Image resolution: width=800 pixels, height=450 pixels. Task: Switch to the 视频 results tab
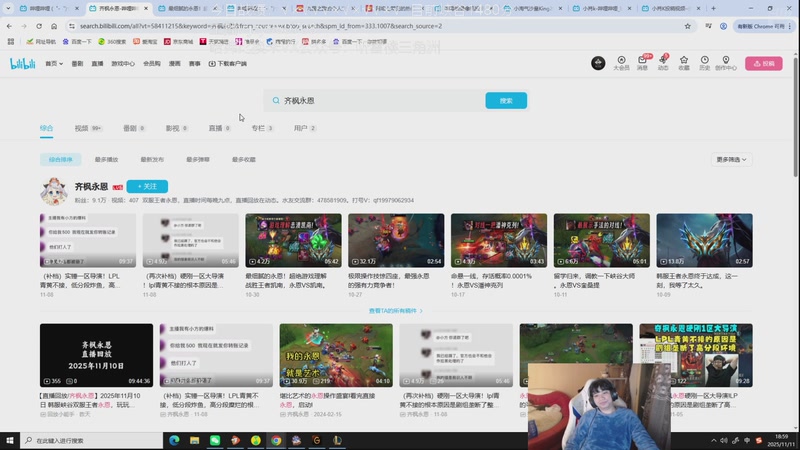point(88,128)
